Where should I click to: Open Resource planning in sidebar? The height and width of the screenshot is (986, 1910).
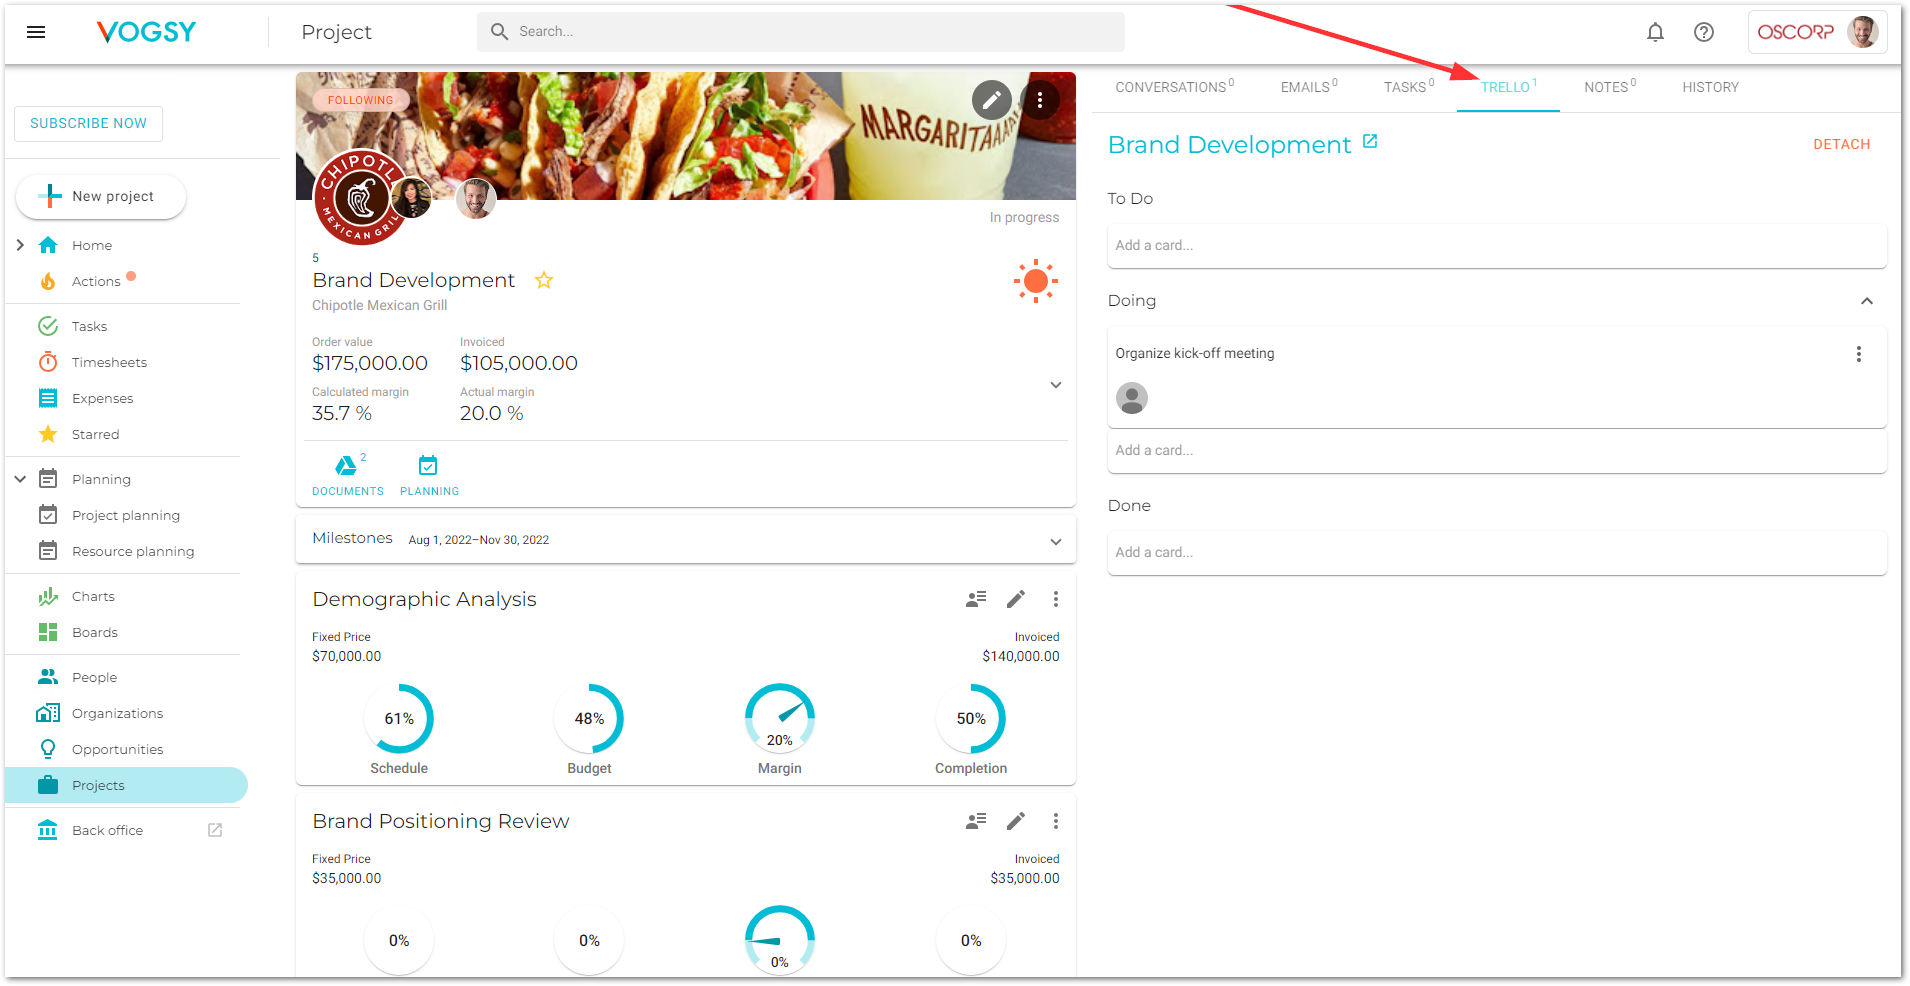pyautogui.click(x=133, y=551)
